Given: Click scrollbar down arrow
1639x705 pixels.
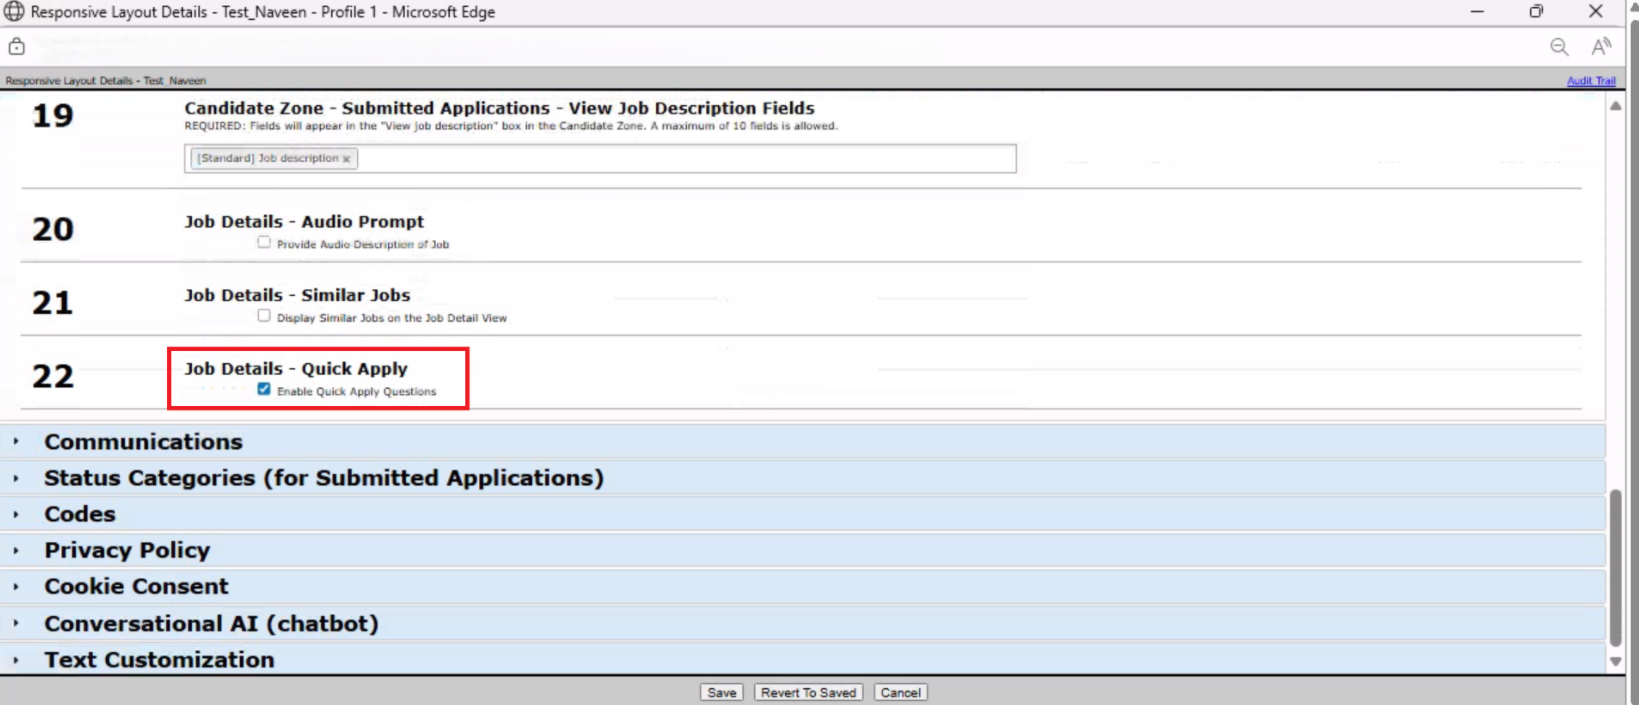Looking at the screenshot, I should pos(1615,661).
